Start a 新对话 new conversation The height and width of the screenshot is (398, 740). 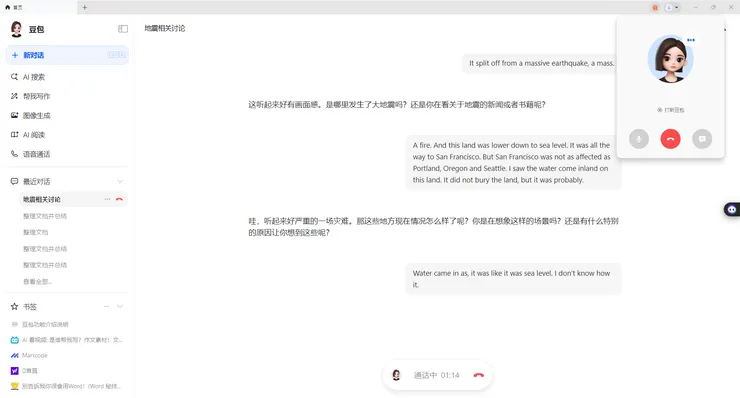(x=67, y=55)
